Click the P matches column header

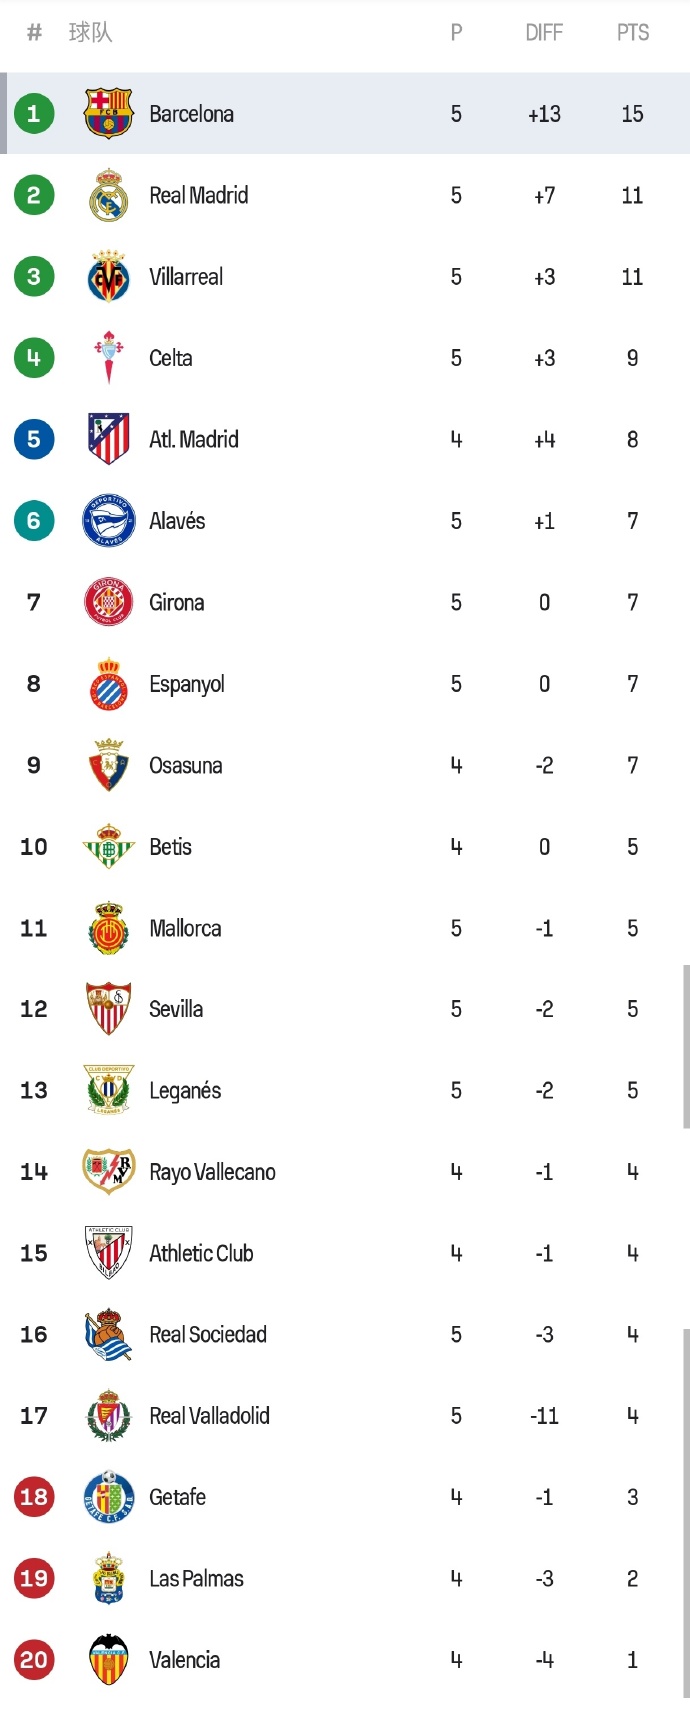456,33
